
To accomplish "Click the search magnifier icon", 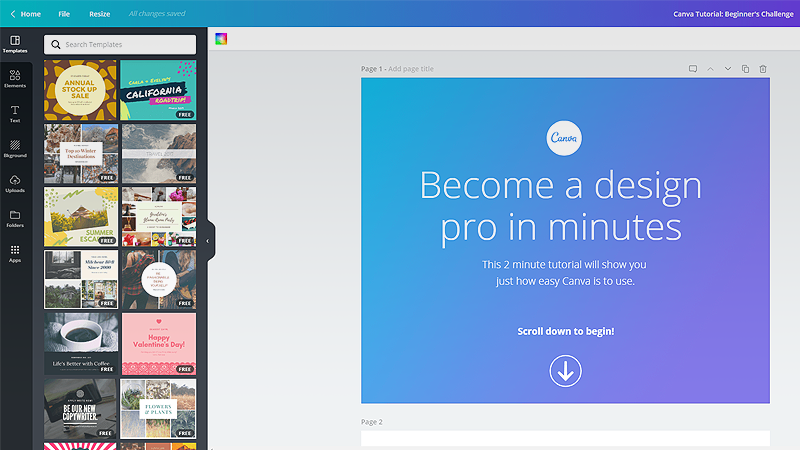I will [56, 45].
